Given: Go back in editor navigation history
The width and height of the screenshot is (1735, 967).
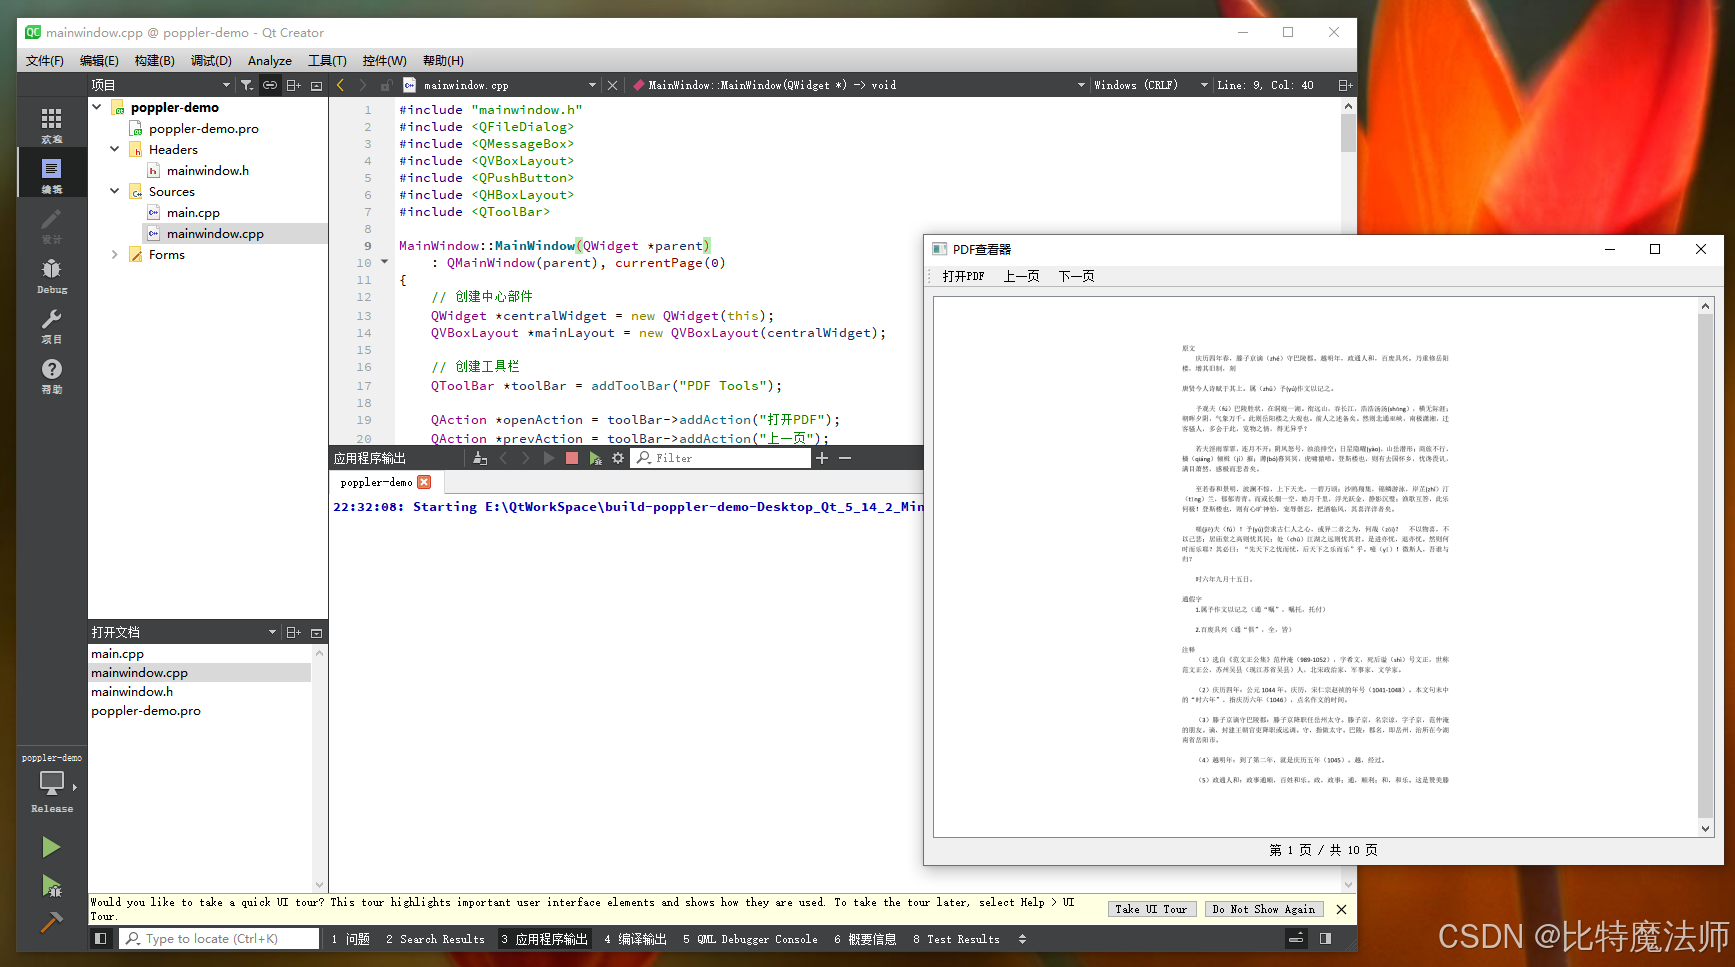Looking at the screenshot, I should pyautogui.click(x=341, y=85).
